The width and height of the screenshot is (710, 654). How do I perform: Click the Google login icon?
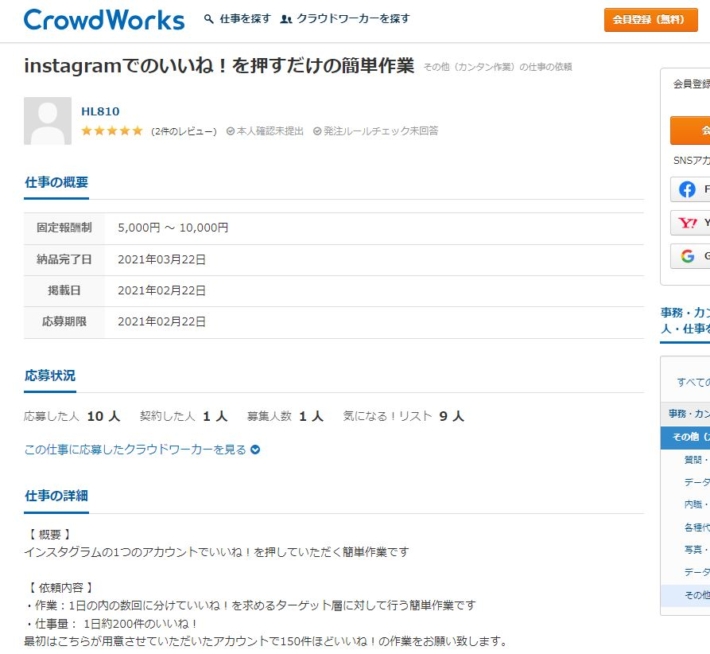click(687, 256)
